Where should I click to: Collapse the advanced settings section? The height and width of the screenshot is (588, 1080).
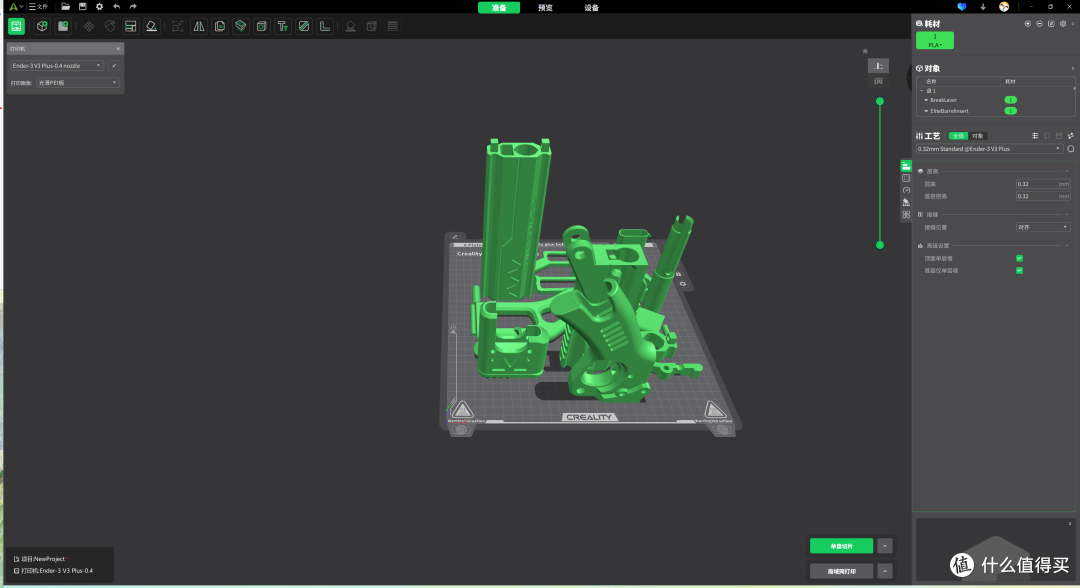coord(1067,246)
